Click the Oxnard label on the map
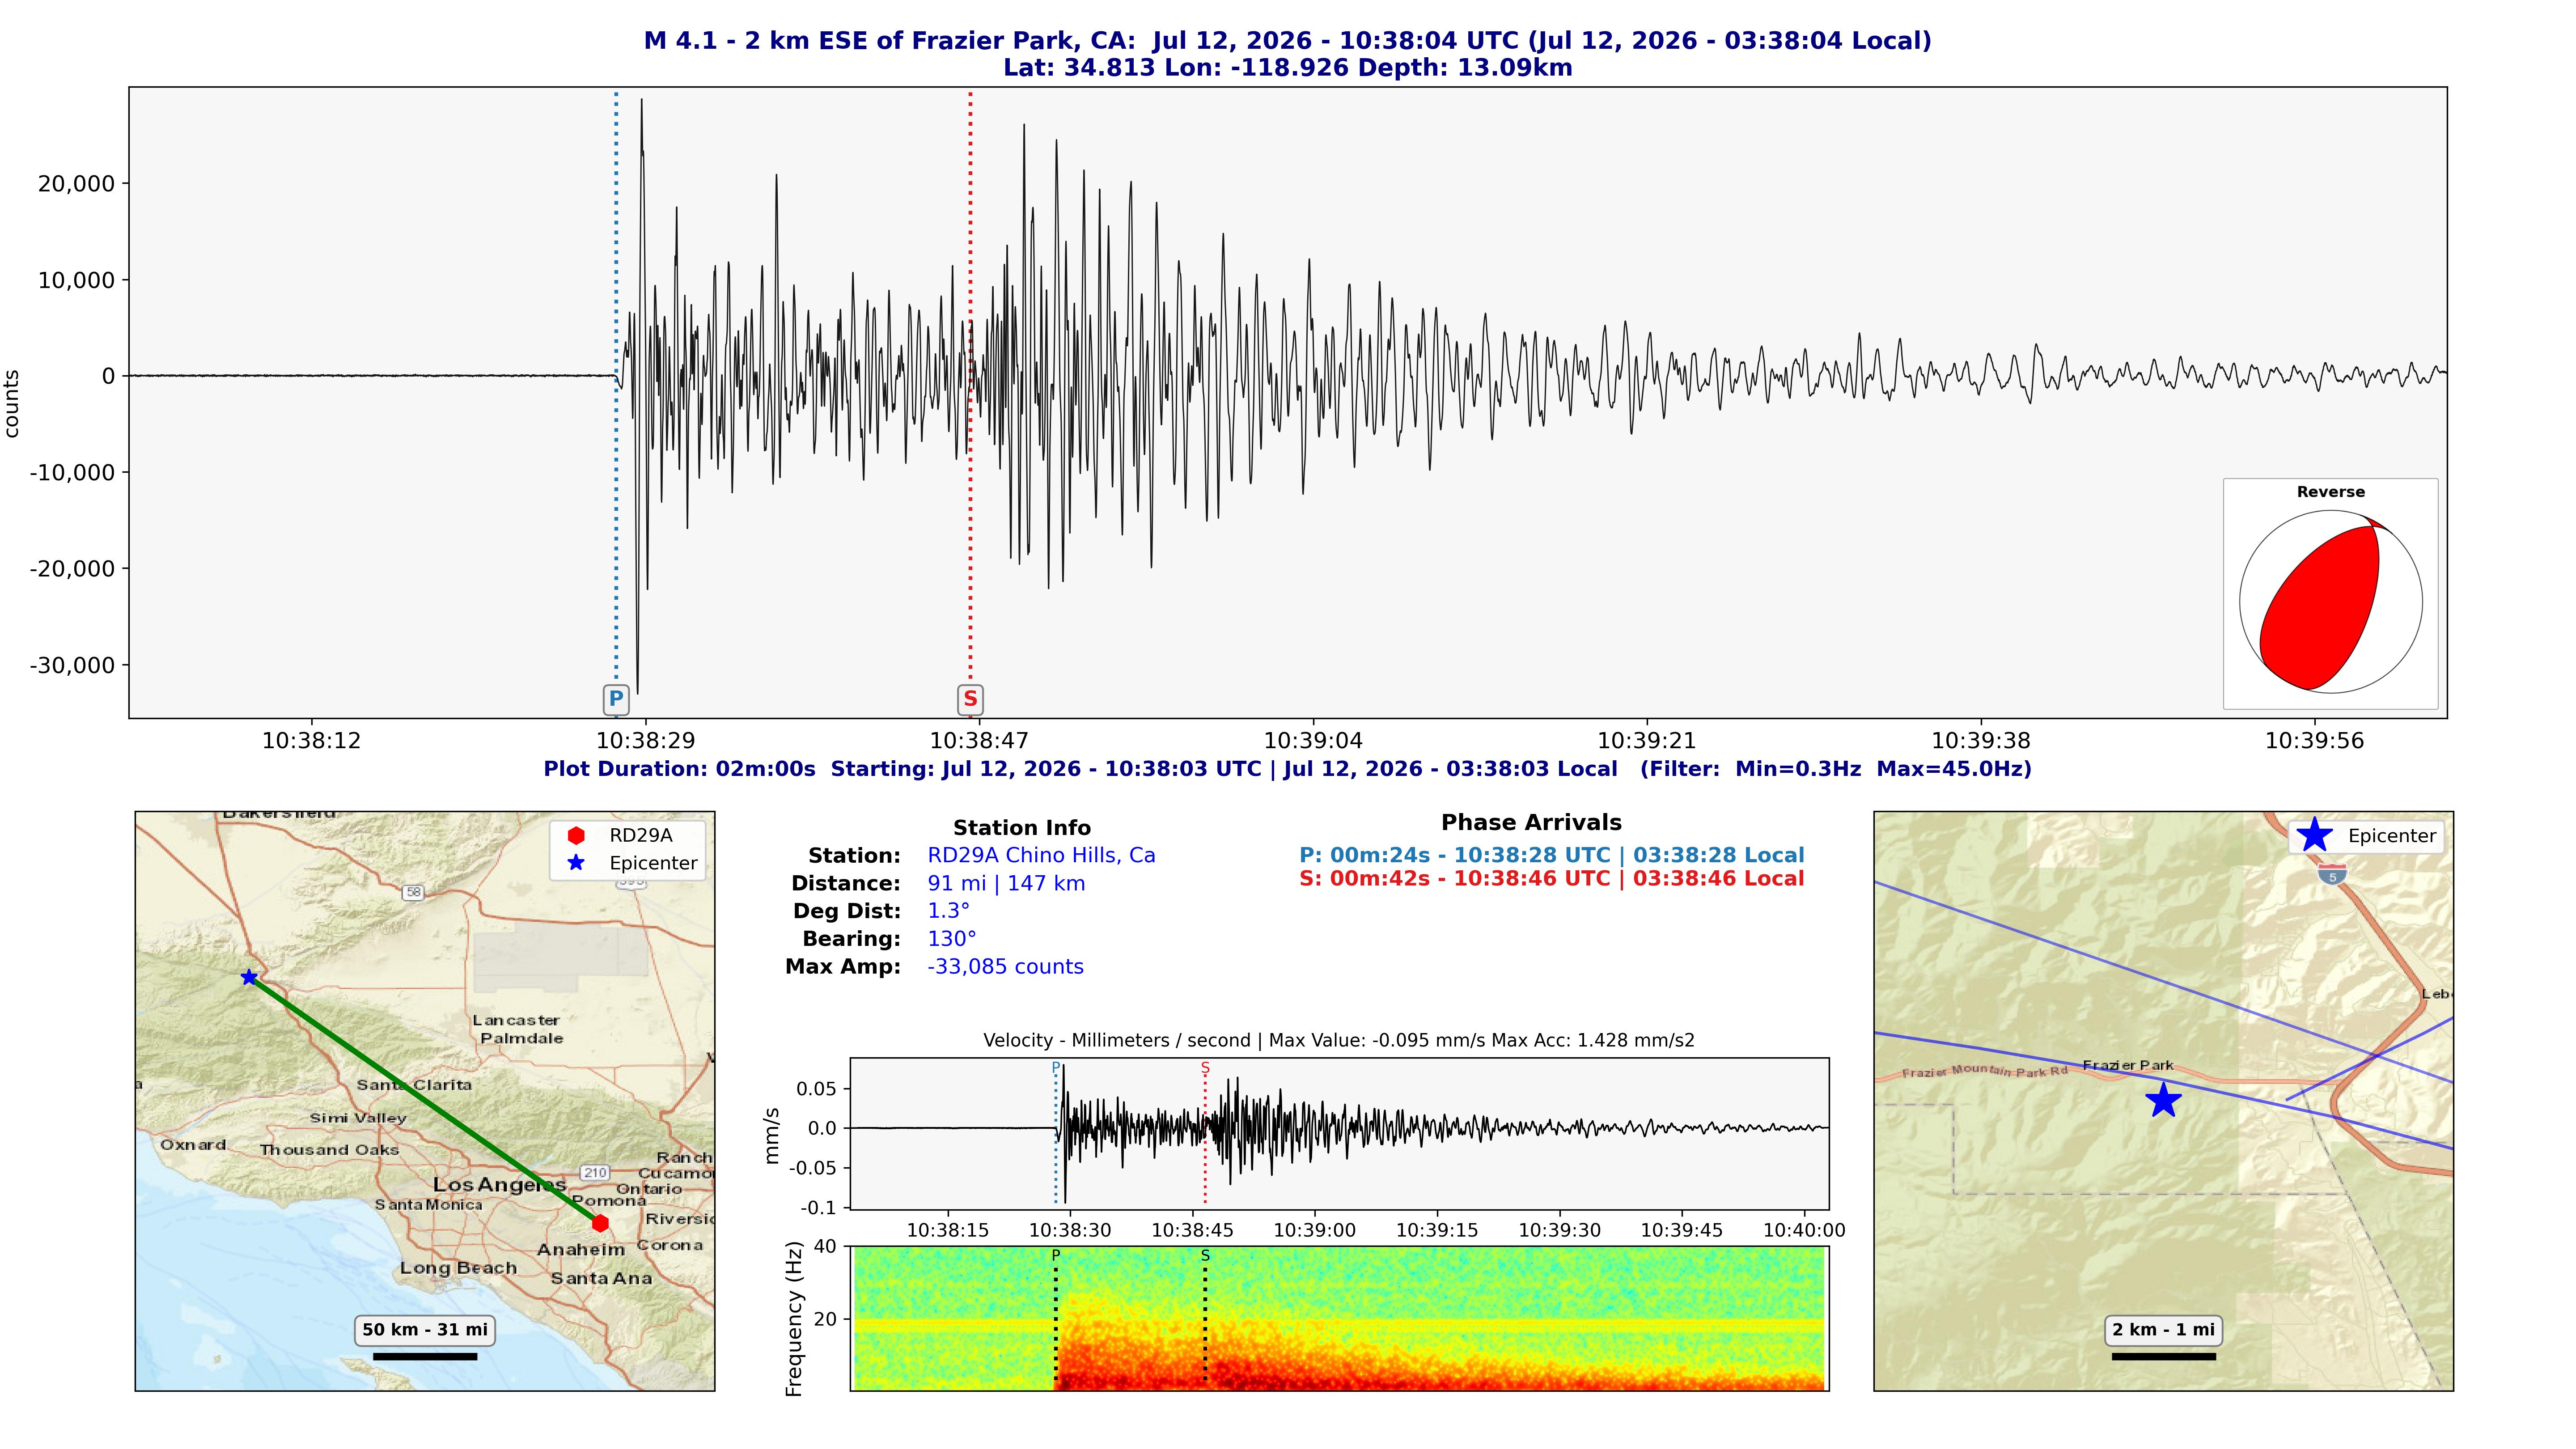This screenshot has width=2576, height=1449. 193,1145
